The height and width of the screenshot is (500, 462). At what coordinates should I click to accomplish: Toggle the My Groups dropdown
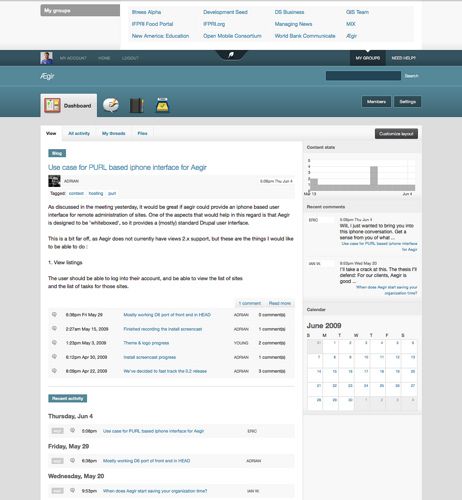click(x=368, y=58)
